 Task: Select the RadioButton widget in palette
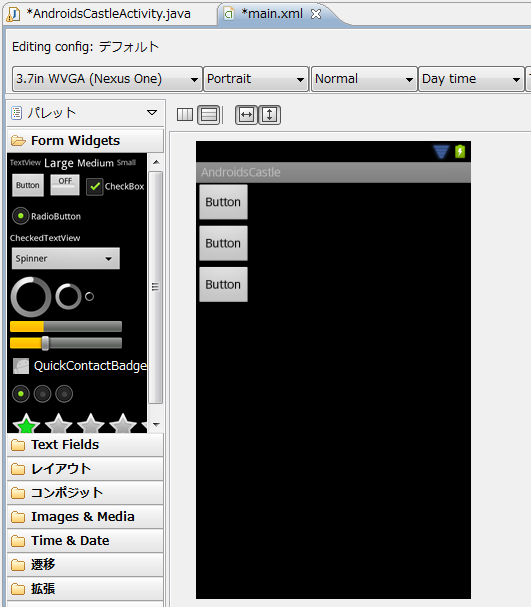tap(46, 216)
